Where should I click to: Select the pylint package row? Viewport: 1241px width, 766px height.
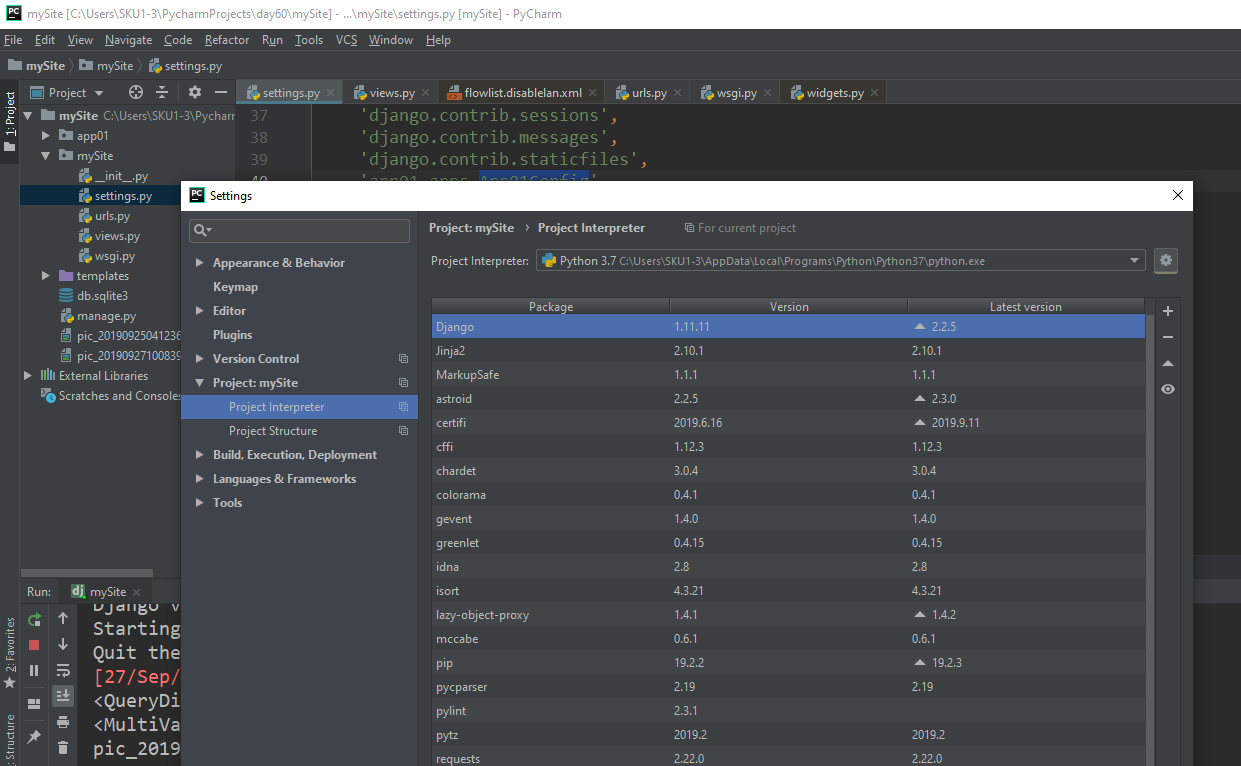point(788,711)
